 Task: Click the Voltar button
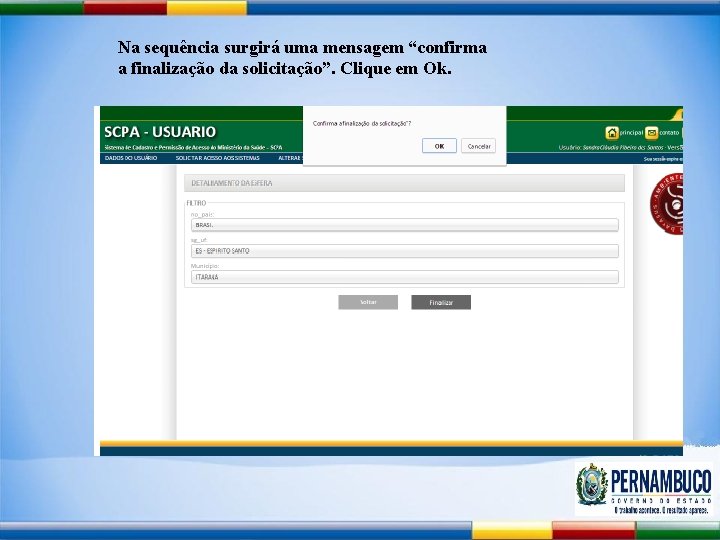click(x=368, y=302)
